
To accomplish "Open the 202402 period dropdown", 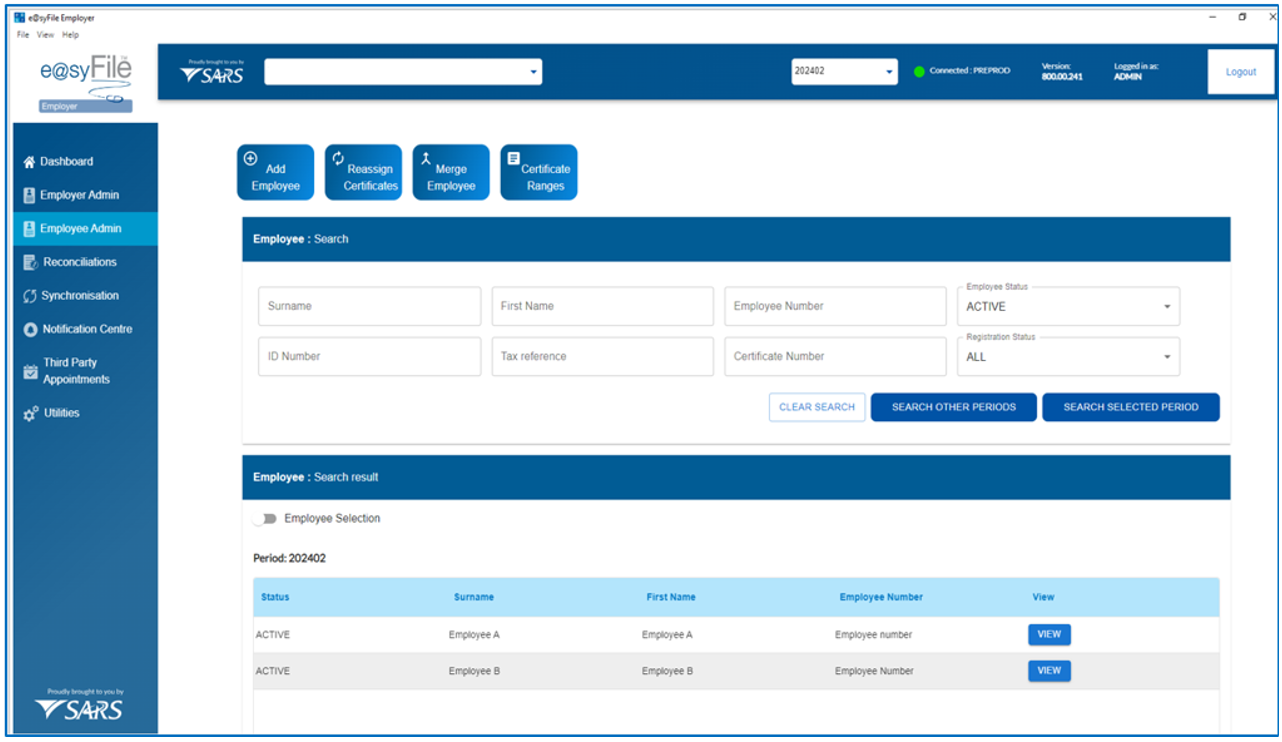I will click(x=844, y=72).
